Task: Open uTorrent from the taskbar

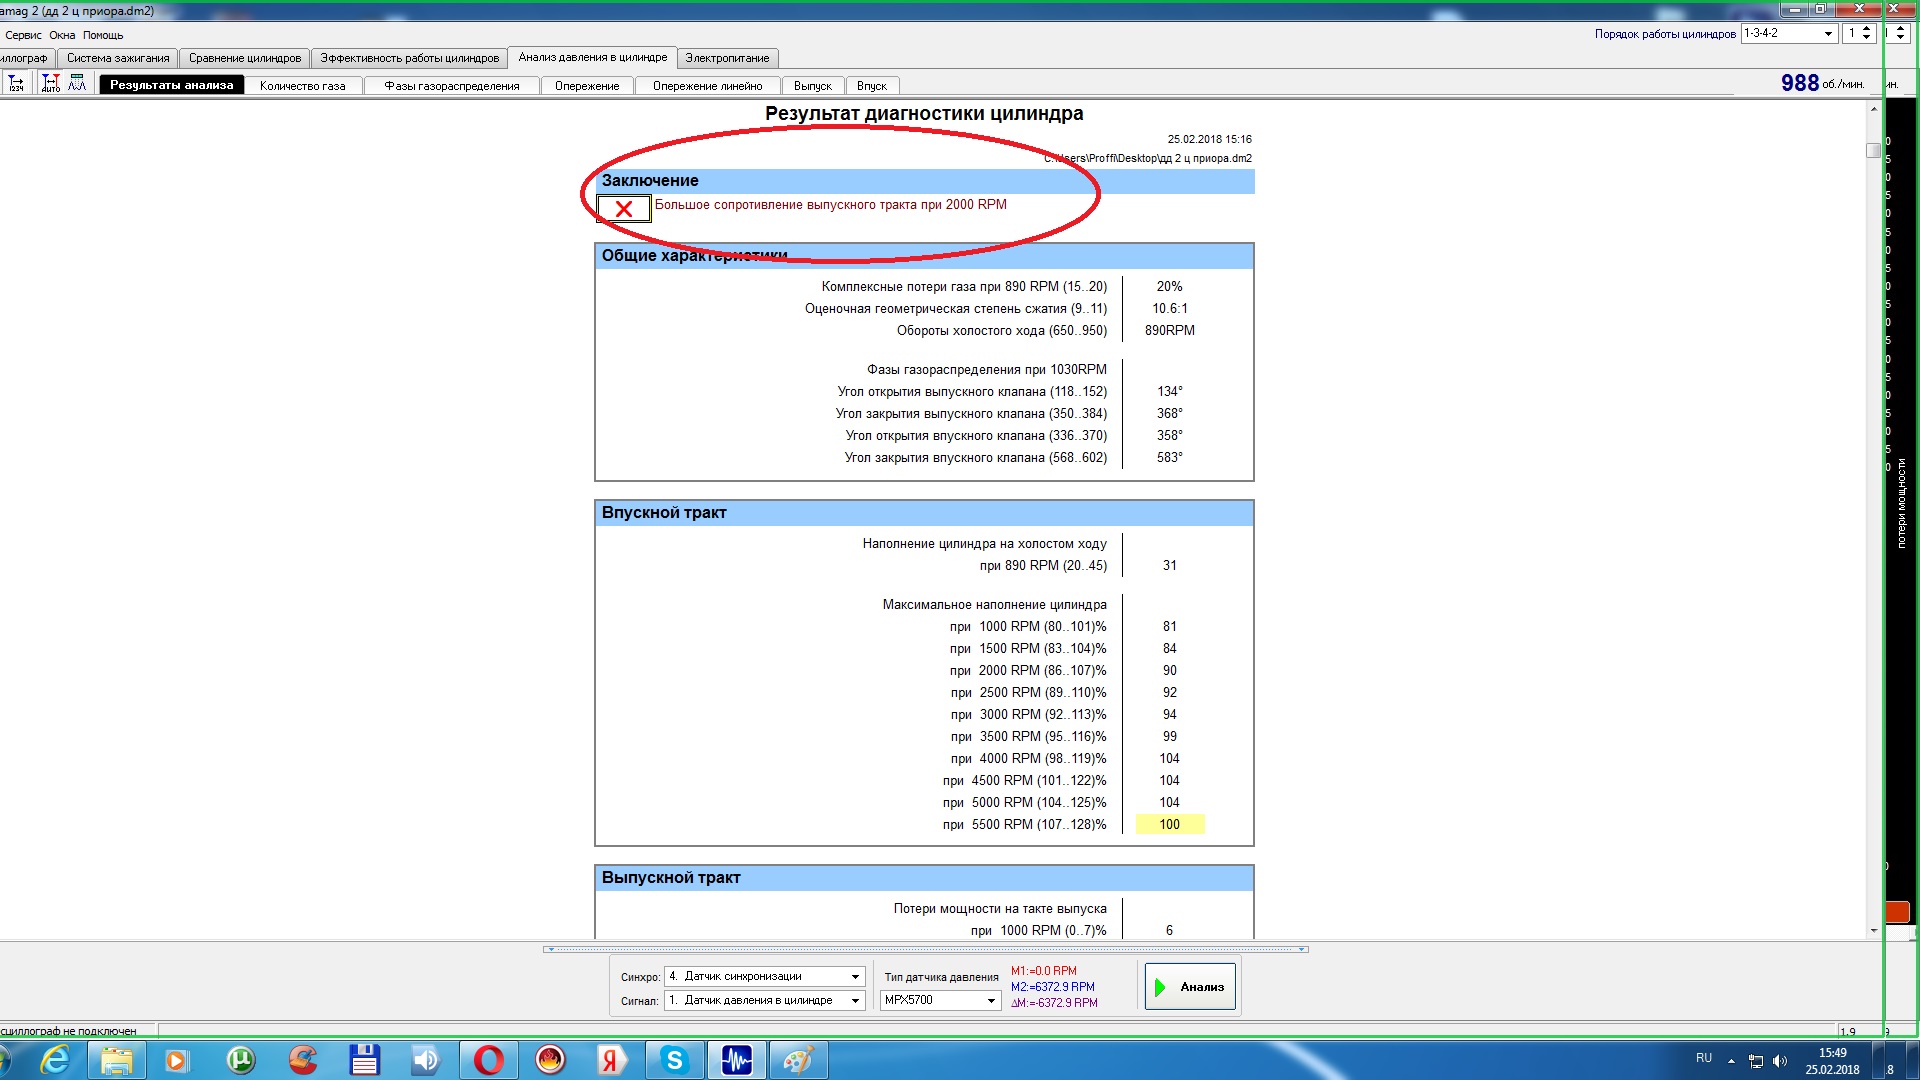Action: point(240,1060)
